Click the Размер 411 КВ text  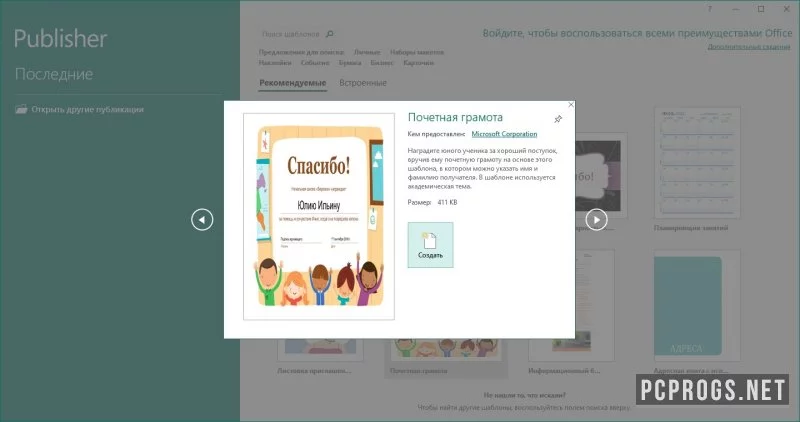pyautogui.click(x=432, y=203)
